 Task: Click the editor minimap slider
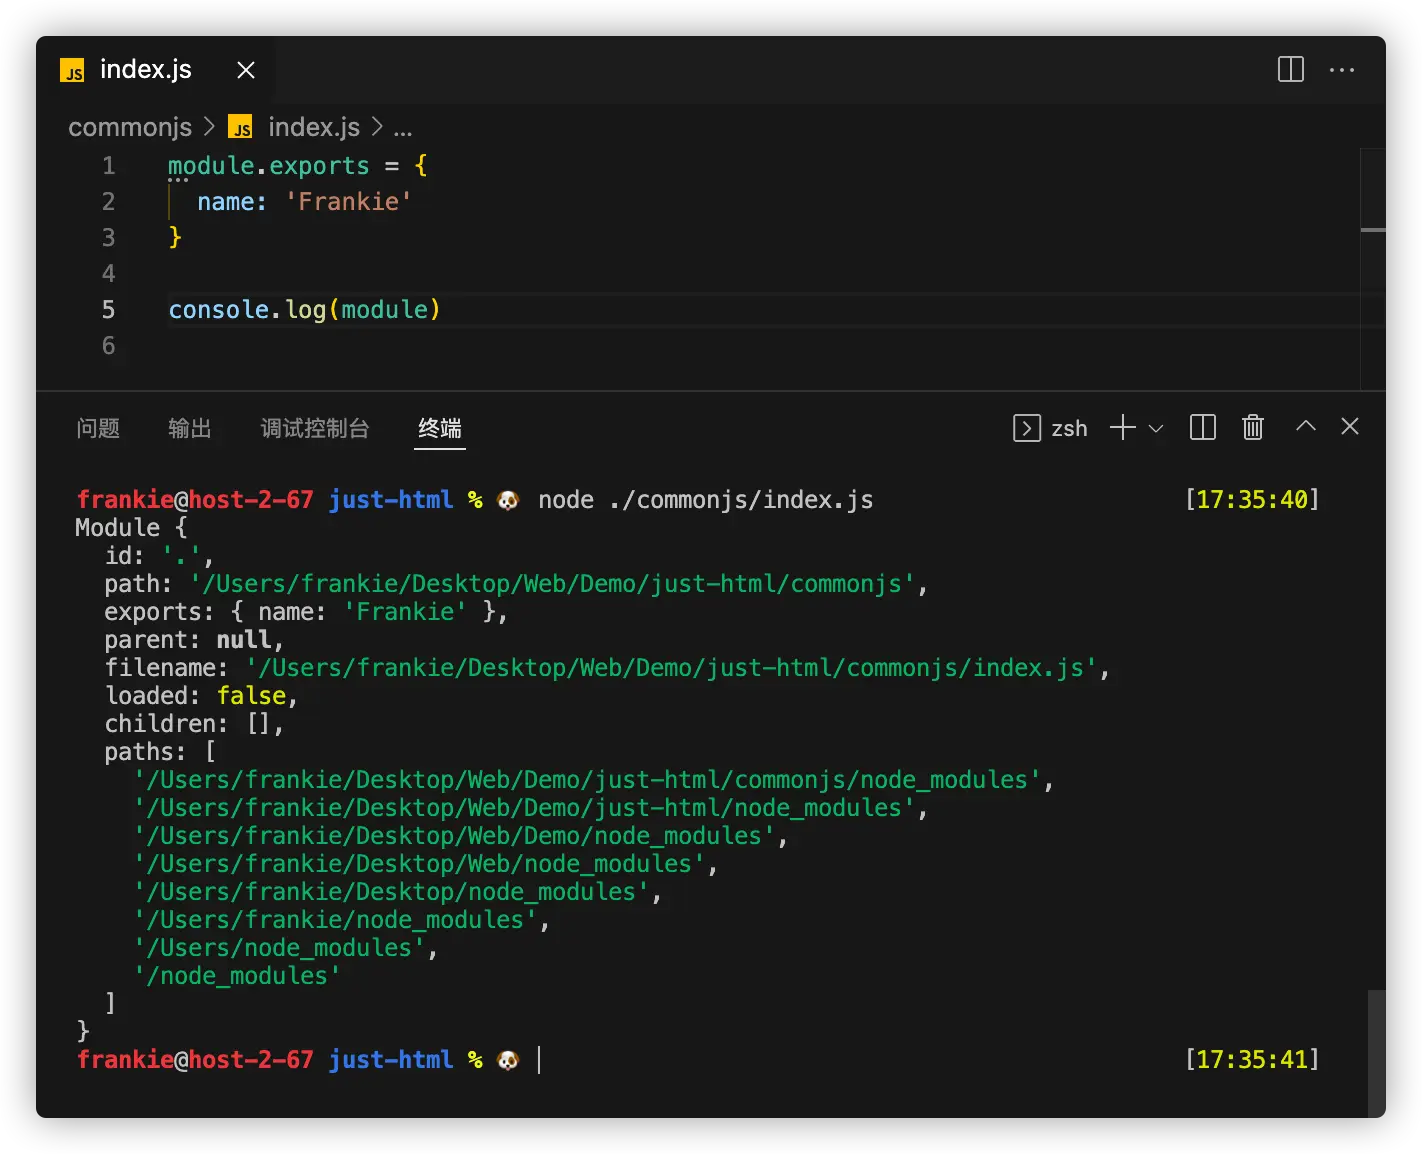1373,230
